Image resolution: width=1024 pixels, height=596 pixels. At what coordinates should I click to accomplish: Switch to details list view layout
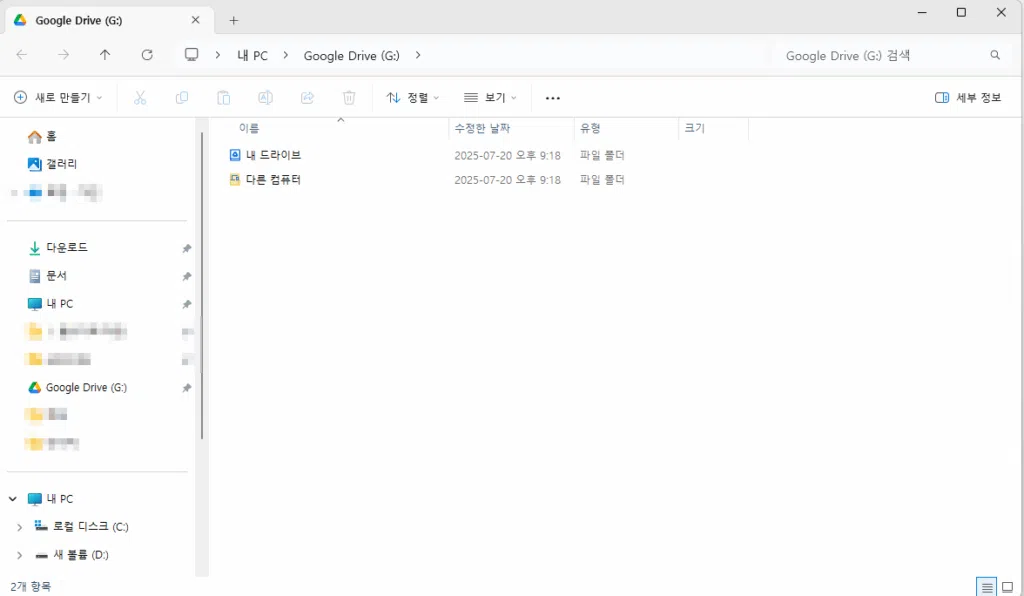[x=987, y=587]
